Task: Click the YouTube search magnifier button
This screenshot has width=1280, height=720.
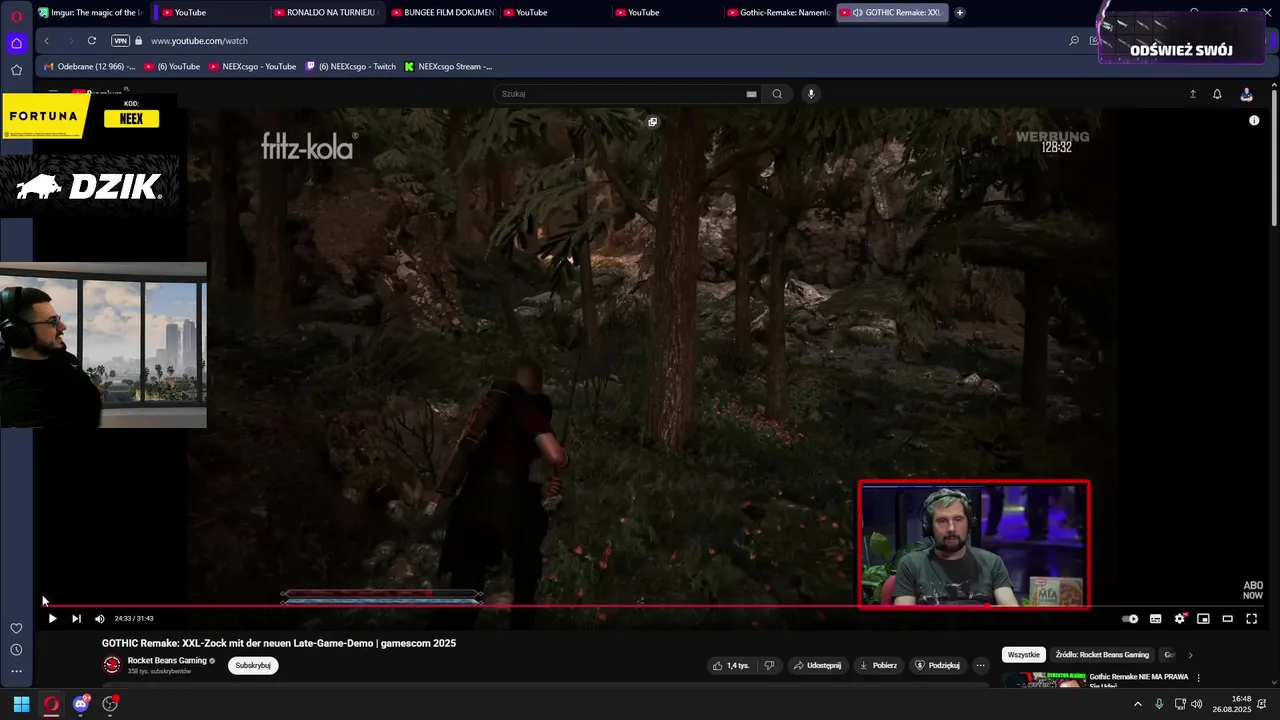Action: pos(777,94)
